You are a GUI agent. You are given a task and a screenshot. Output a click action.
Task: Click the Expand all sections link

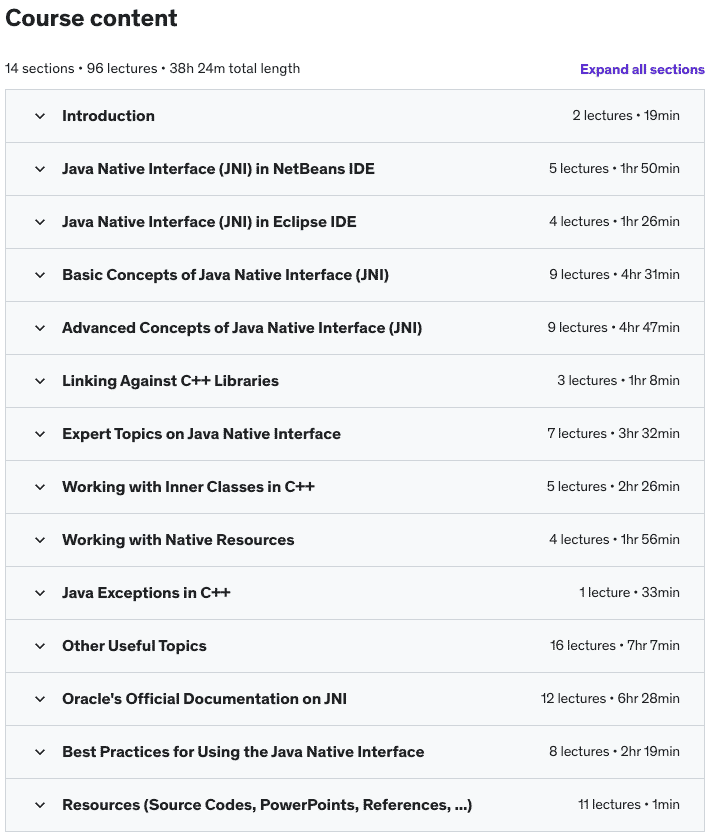[642, 70]
